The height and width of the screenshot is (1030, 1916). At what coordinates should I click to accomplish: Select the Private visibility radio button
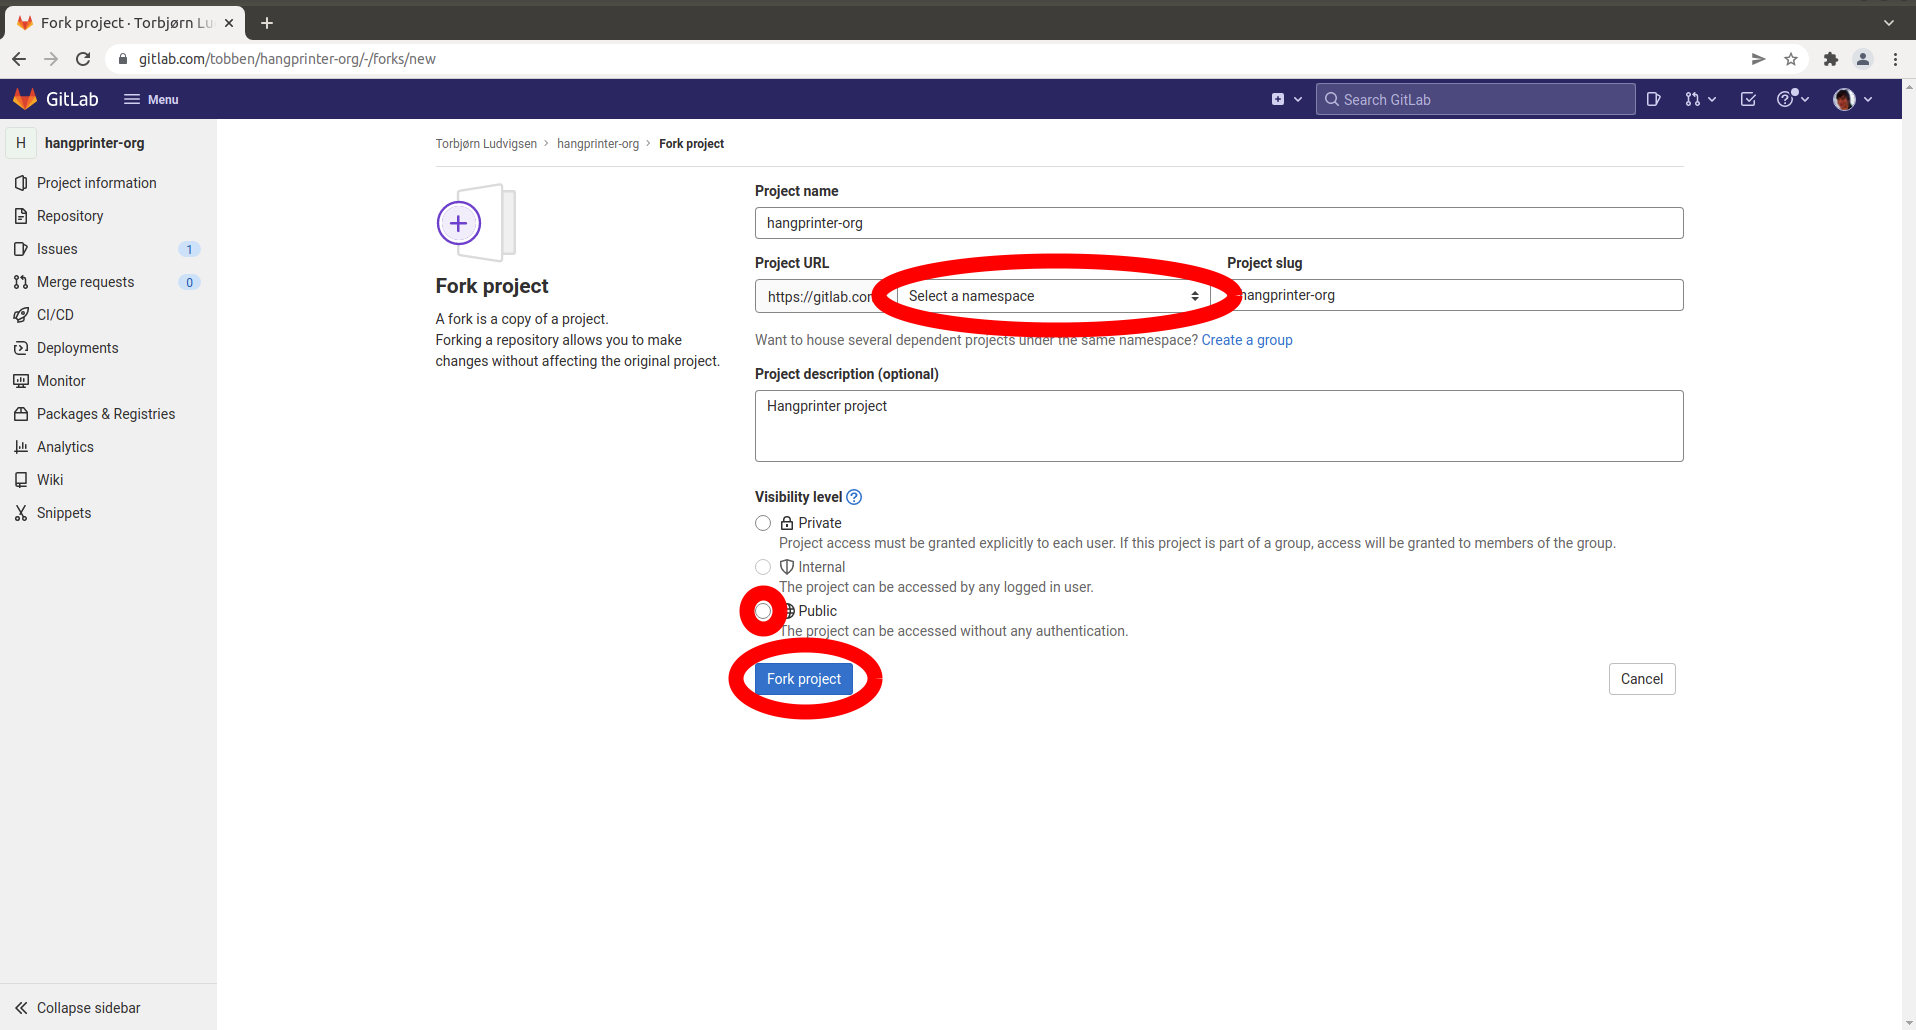[x=763, y=523]
